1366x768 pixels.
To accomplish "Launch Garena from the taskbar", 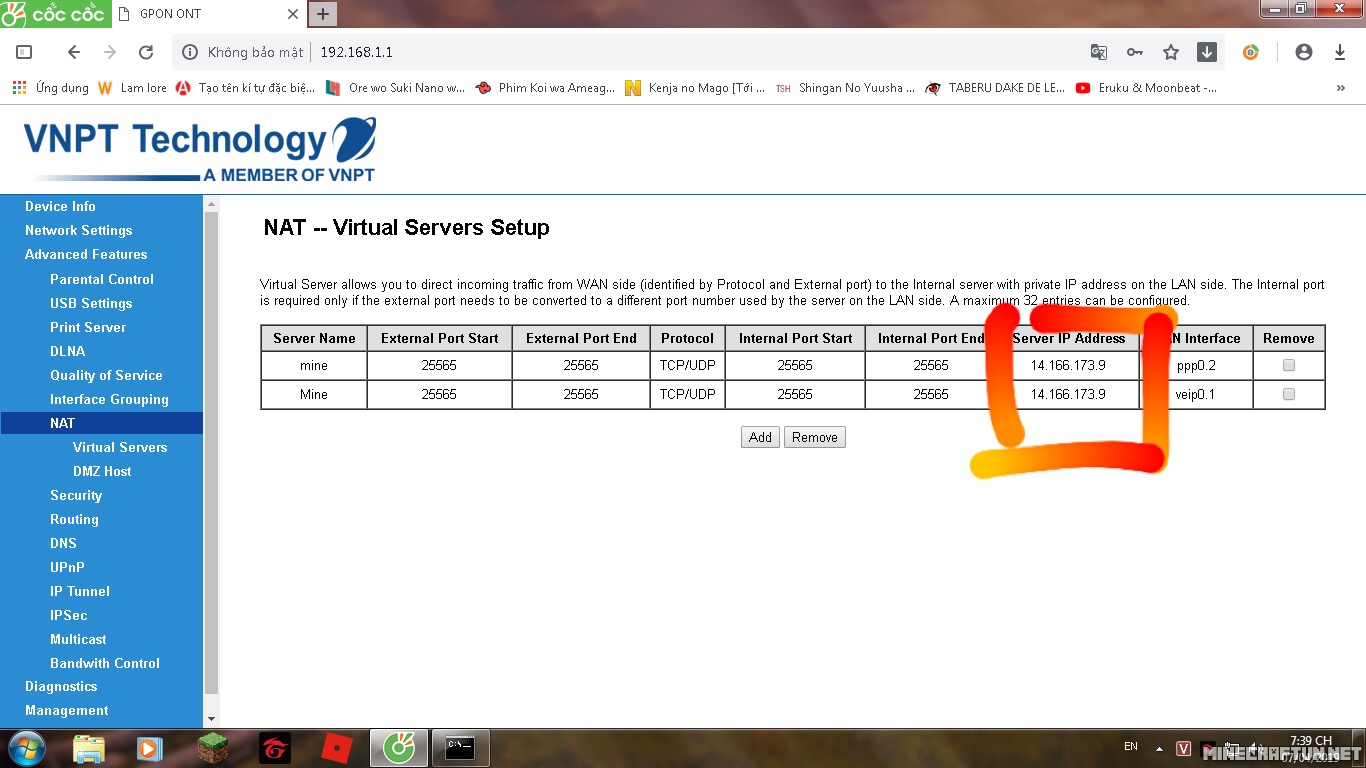I will [x=274, y=748].
